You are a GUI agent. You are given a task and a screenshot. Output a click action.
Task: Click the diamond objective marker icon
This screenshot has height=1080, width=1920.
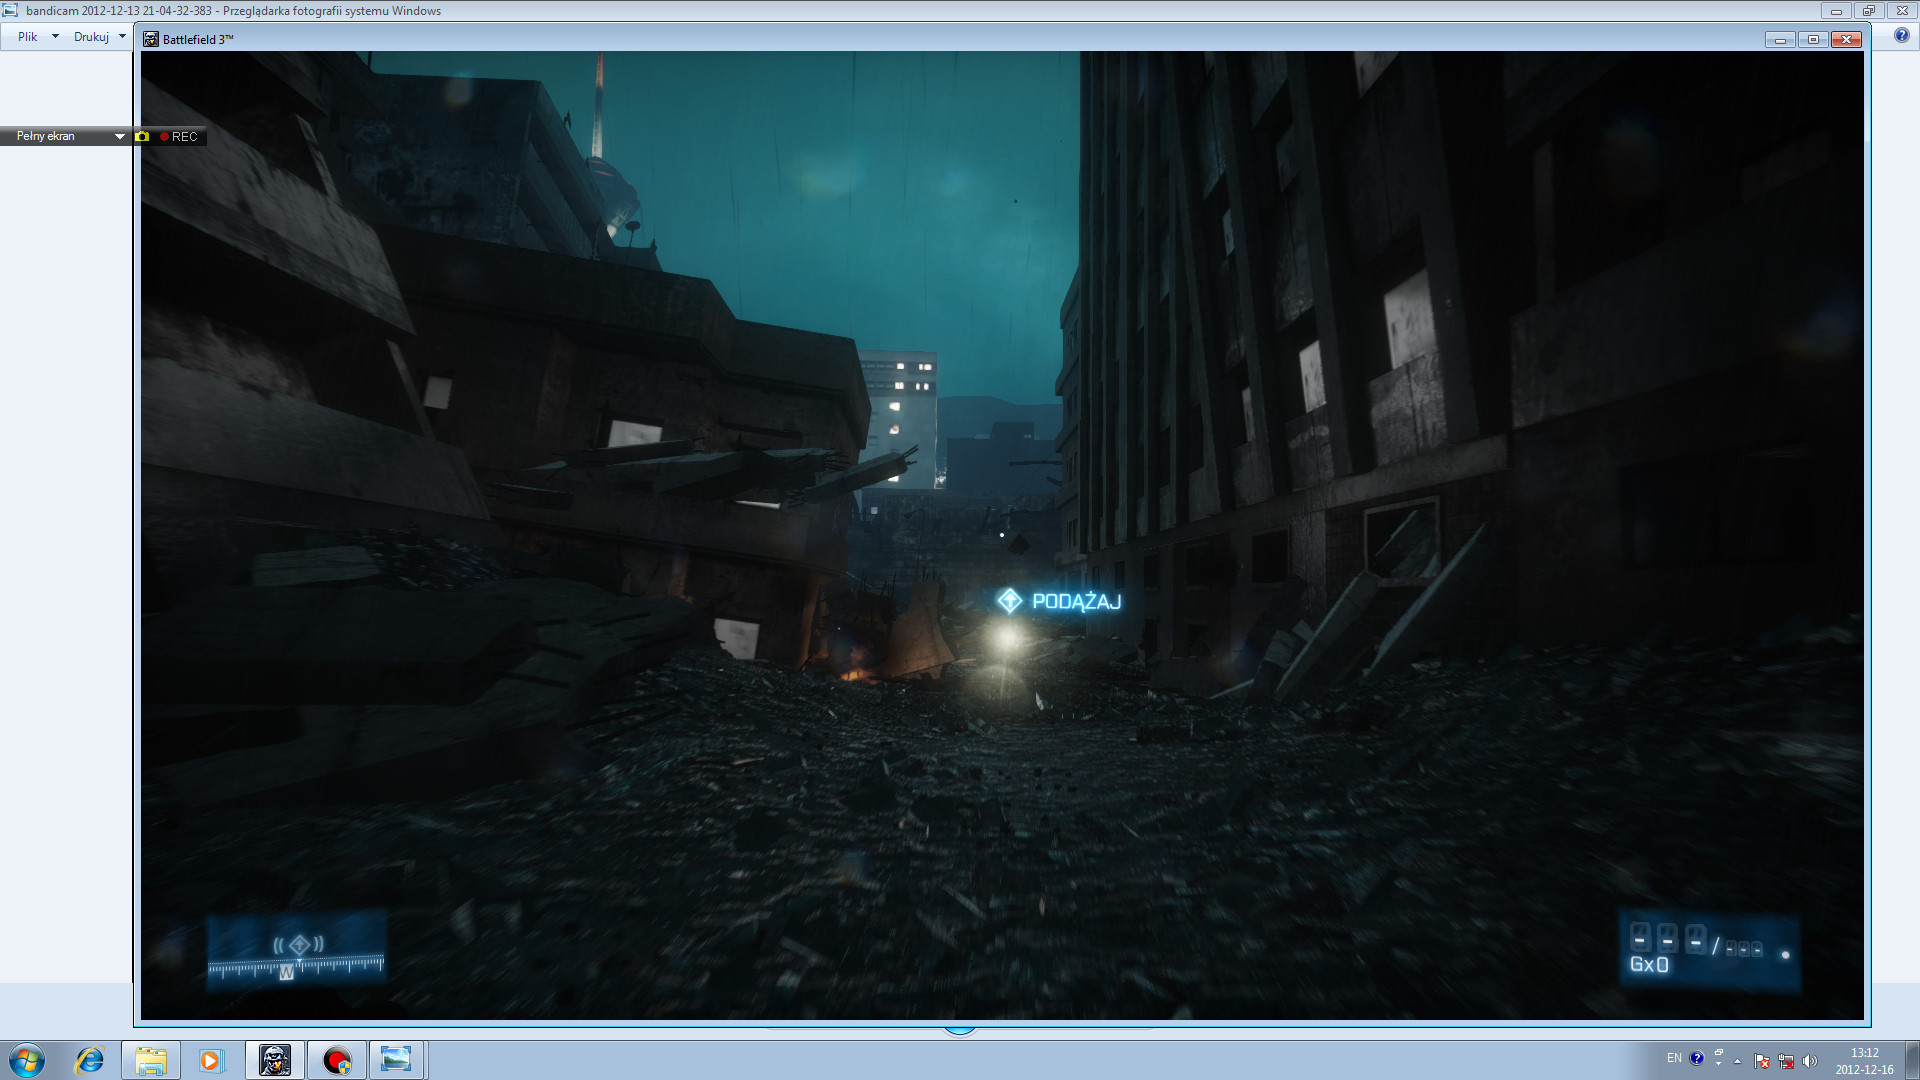tap(1009, 600)
